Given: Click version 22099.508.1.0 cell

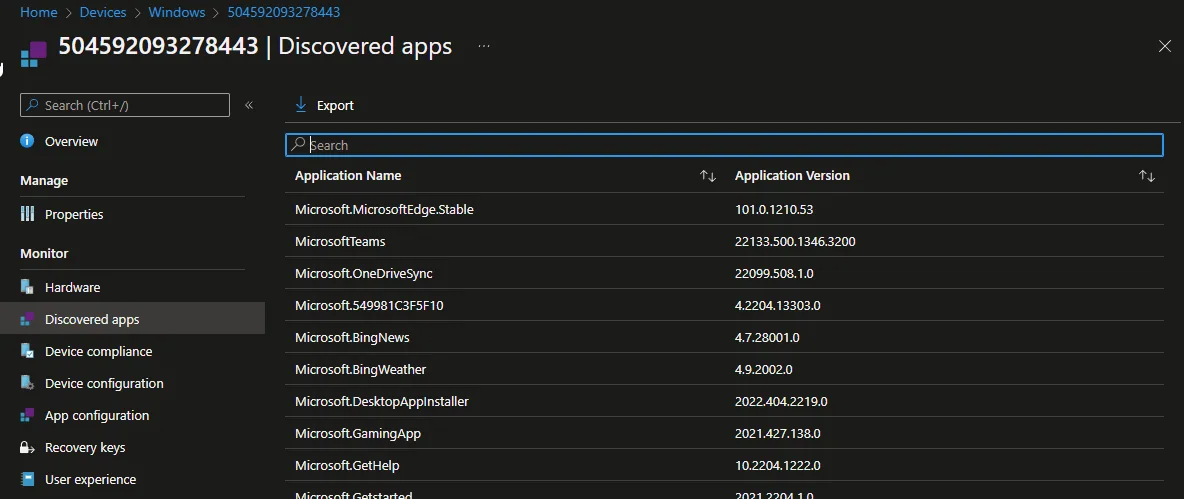Looking at the screenshot, I should [775, 273].
